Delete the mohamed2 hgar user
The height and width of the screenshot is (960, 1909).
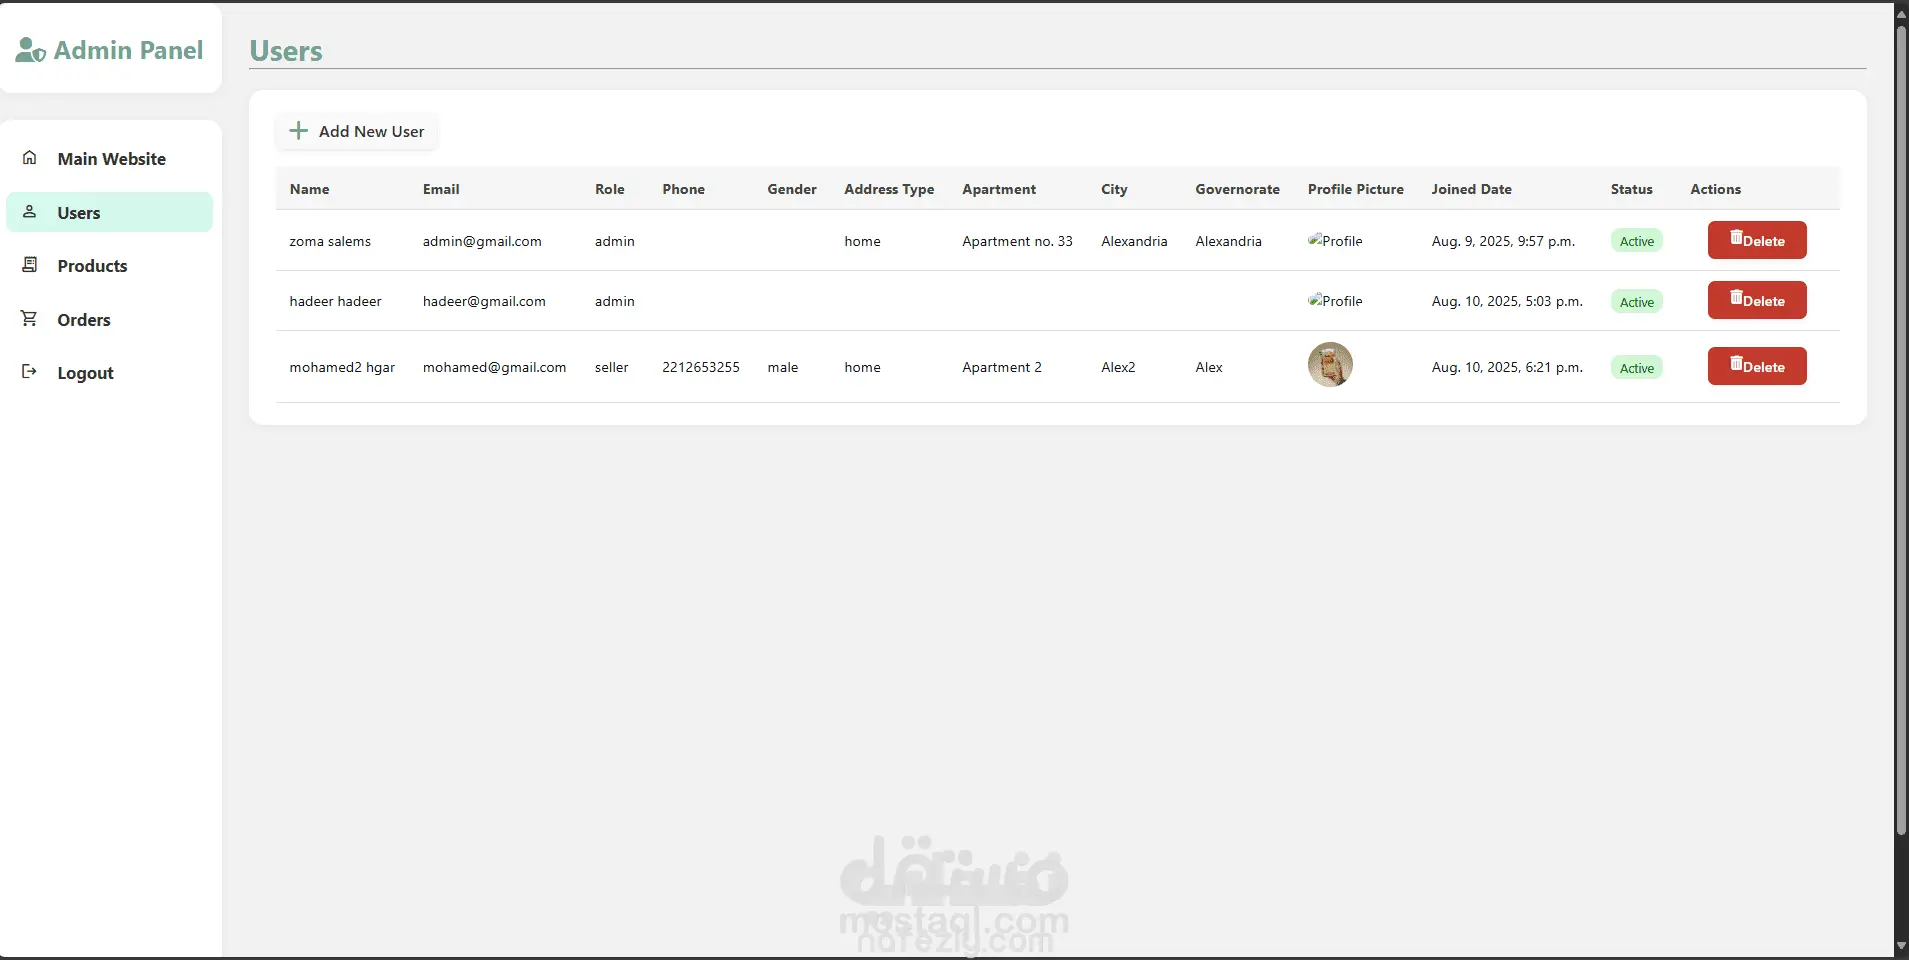tap(1757, 366)
